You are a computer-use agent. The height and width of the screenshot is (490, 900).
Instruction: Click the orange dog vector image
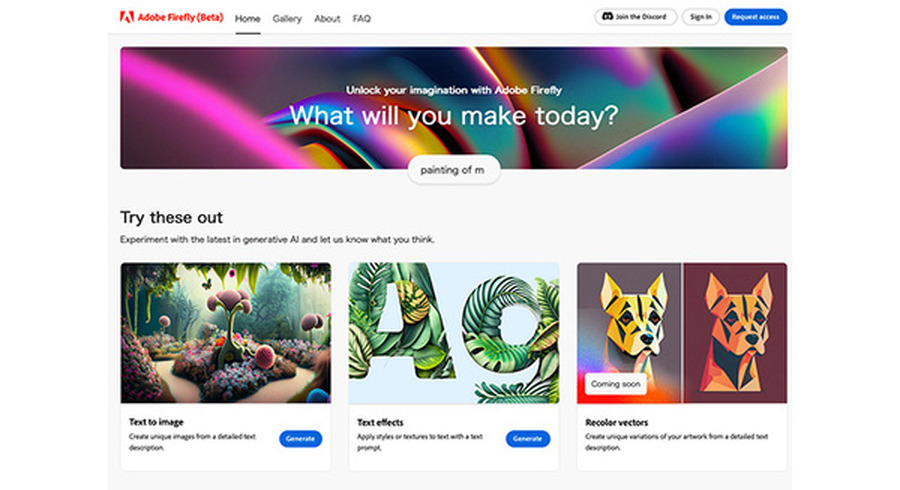tap(735, 333)
